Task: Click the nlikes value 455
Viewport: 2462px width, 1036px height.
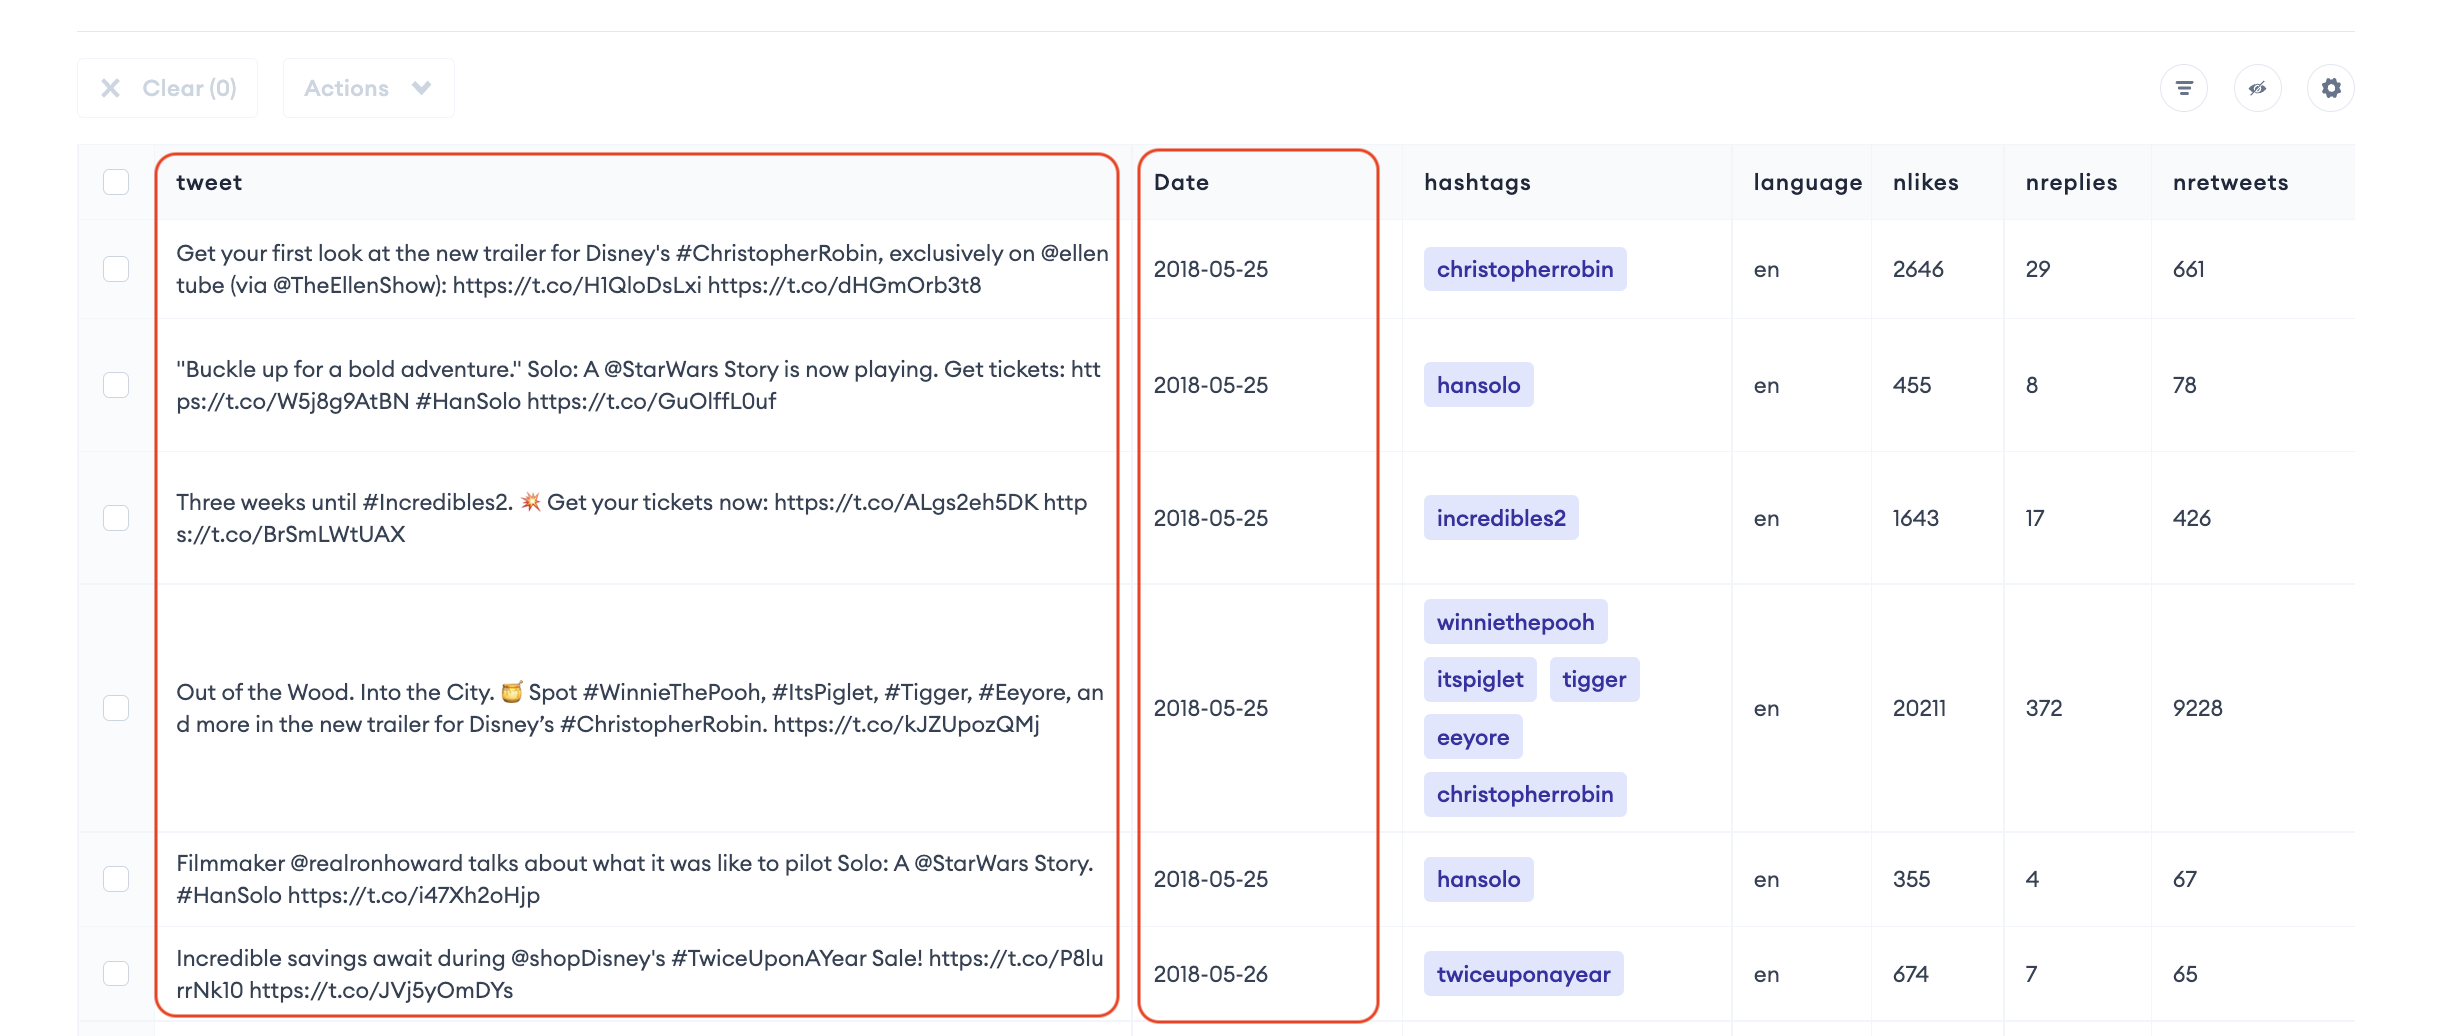Action: point(1911,385)
